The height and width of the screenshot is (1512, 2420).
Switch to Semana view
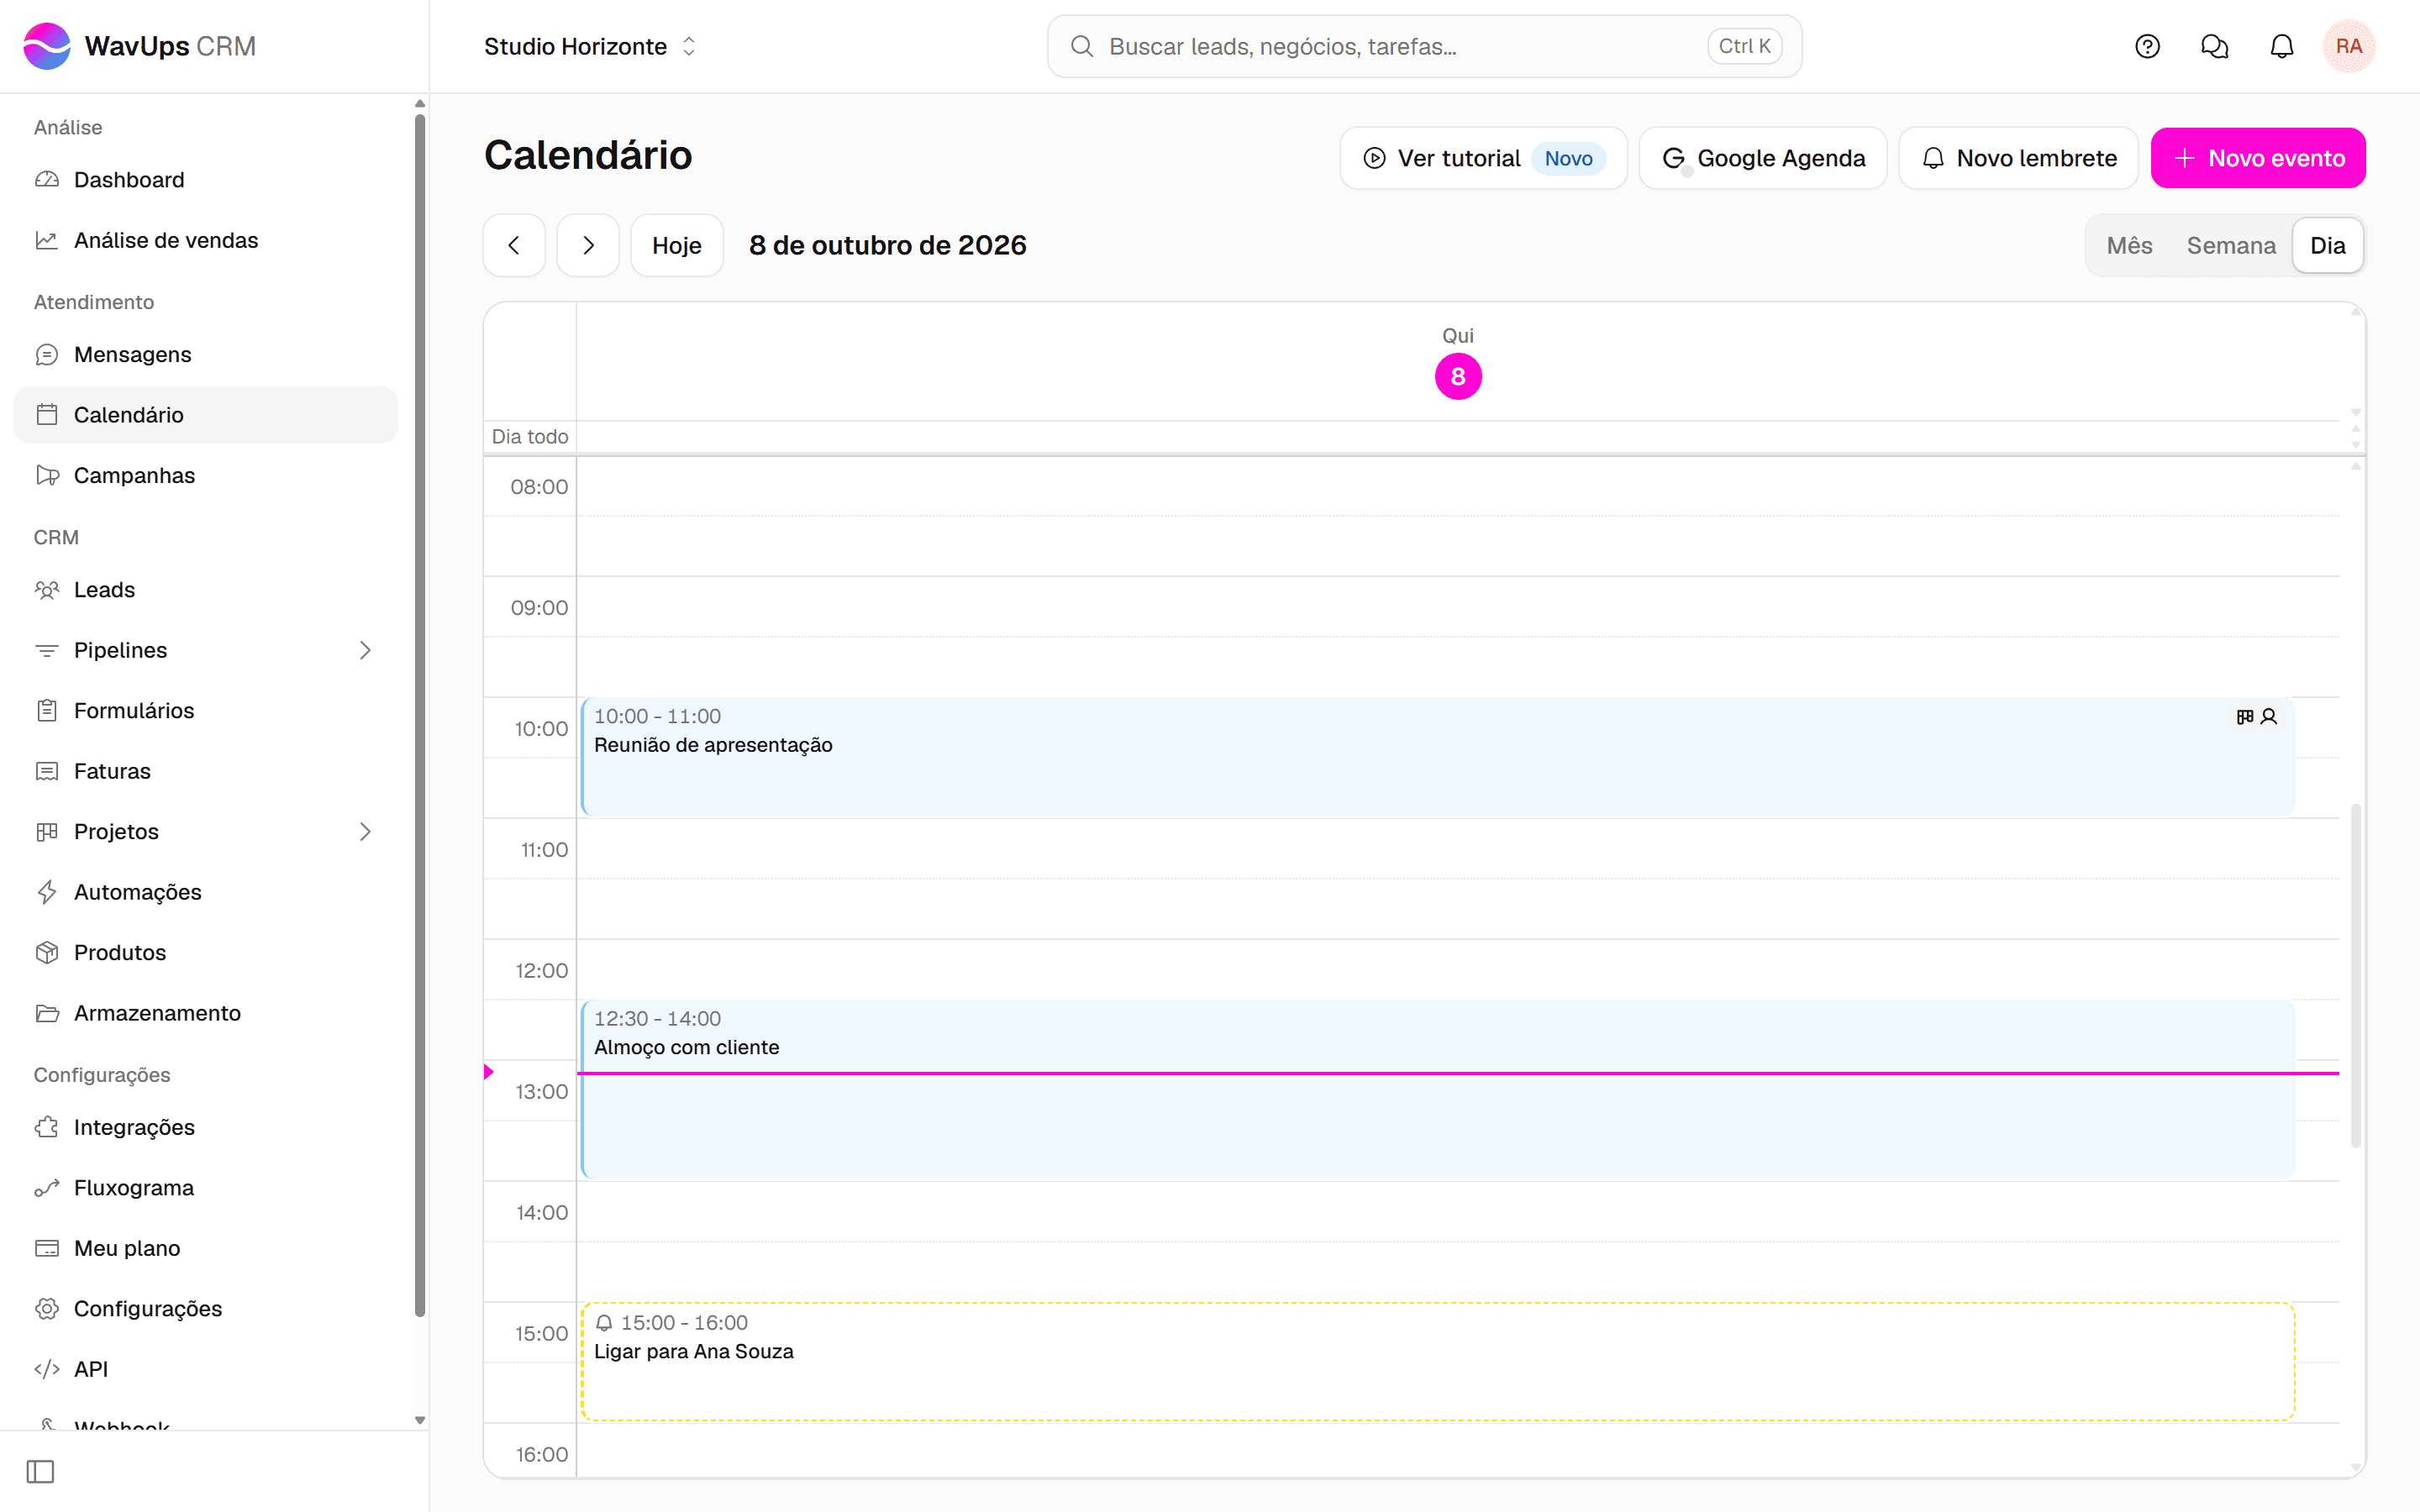[x=2230, y=245]
